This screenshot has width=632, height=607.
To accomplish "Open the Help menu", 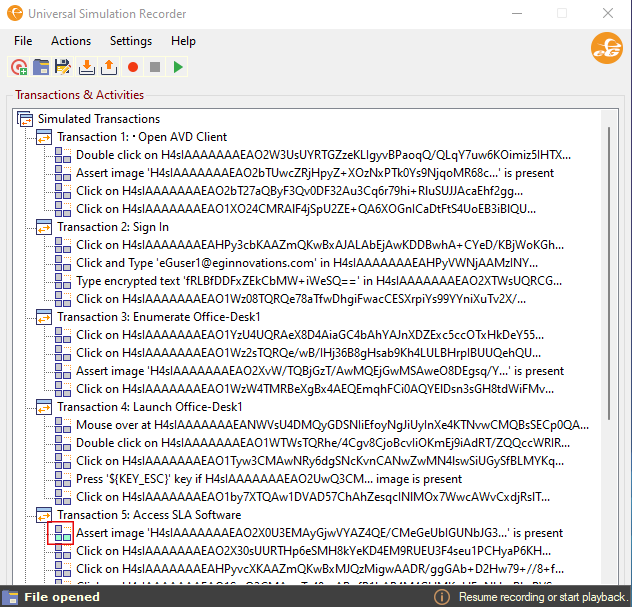I will [x=183, y=41].
